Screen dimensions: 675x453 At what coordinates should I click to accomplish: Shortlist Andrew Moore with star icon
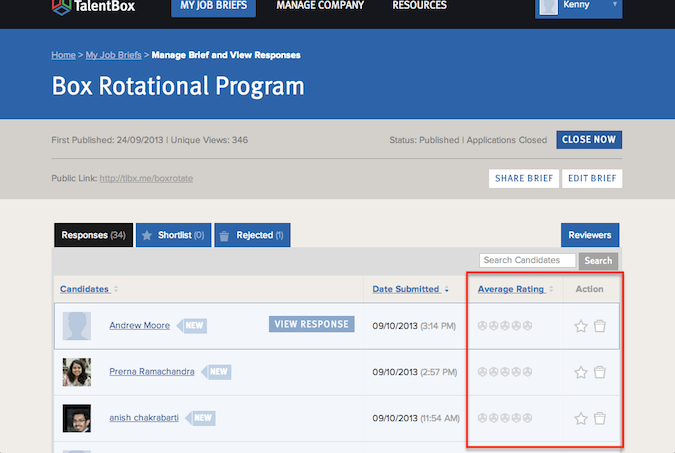coord(581,326)
